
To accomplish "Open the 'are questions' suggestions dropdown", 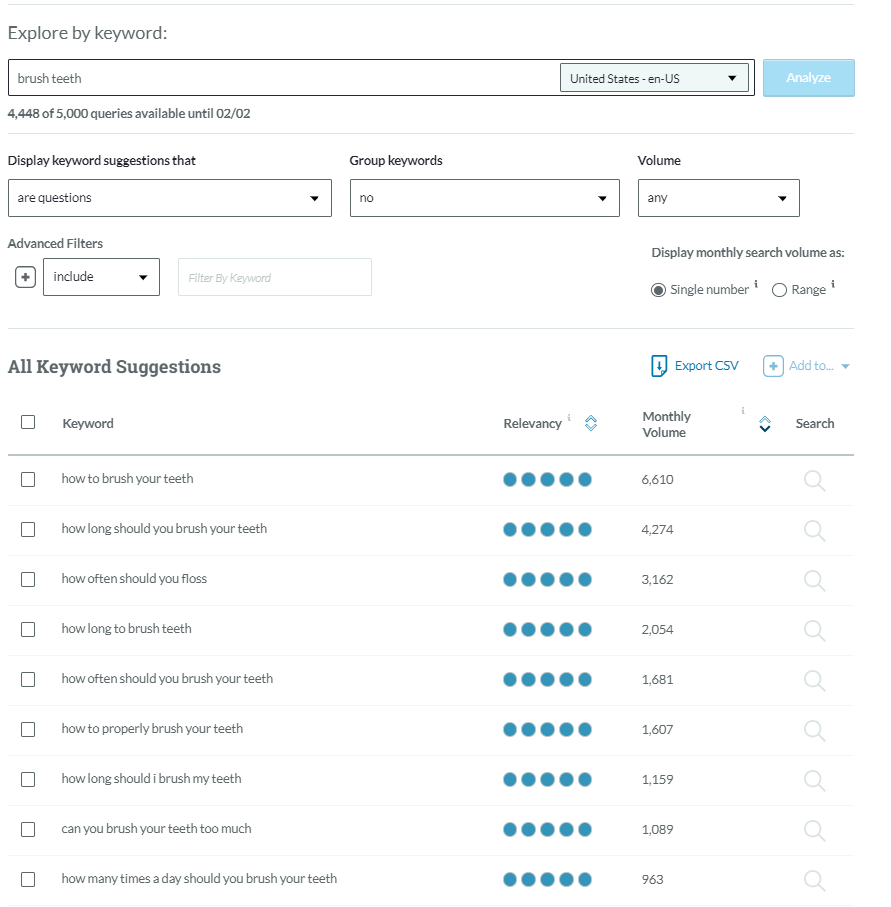I will pyautogui.click(x=170, y=198).
